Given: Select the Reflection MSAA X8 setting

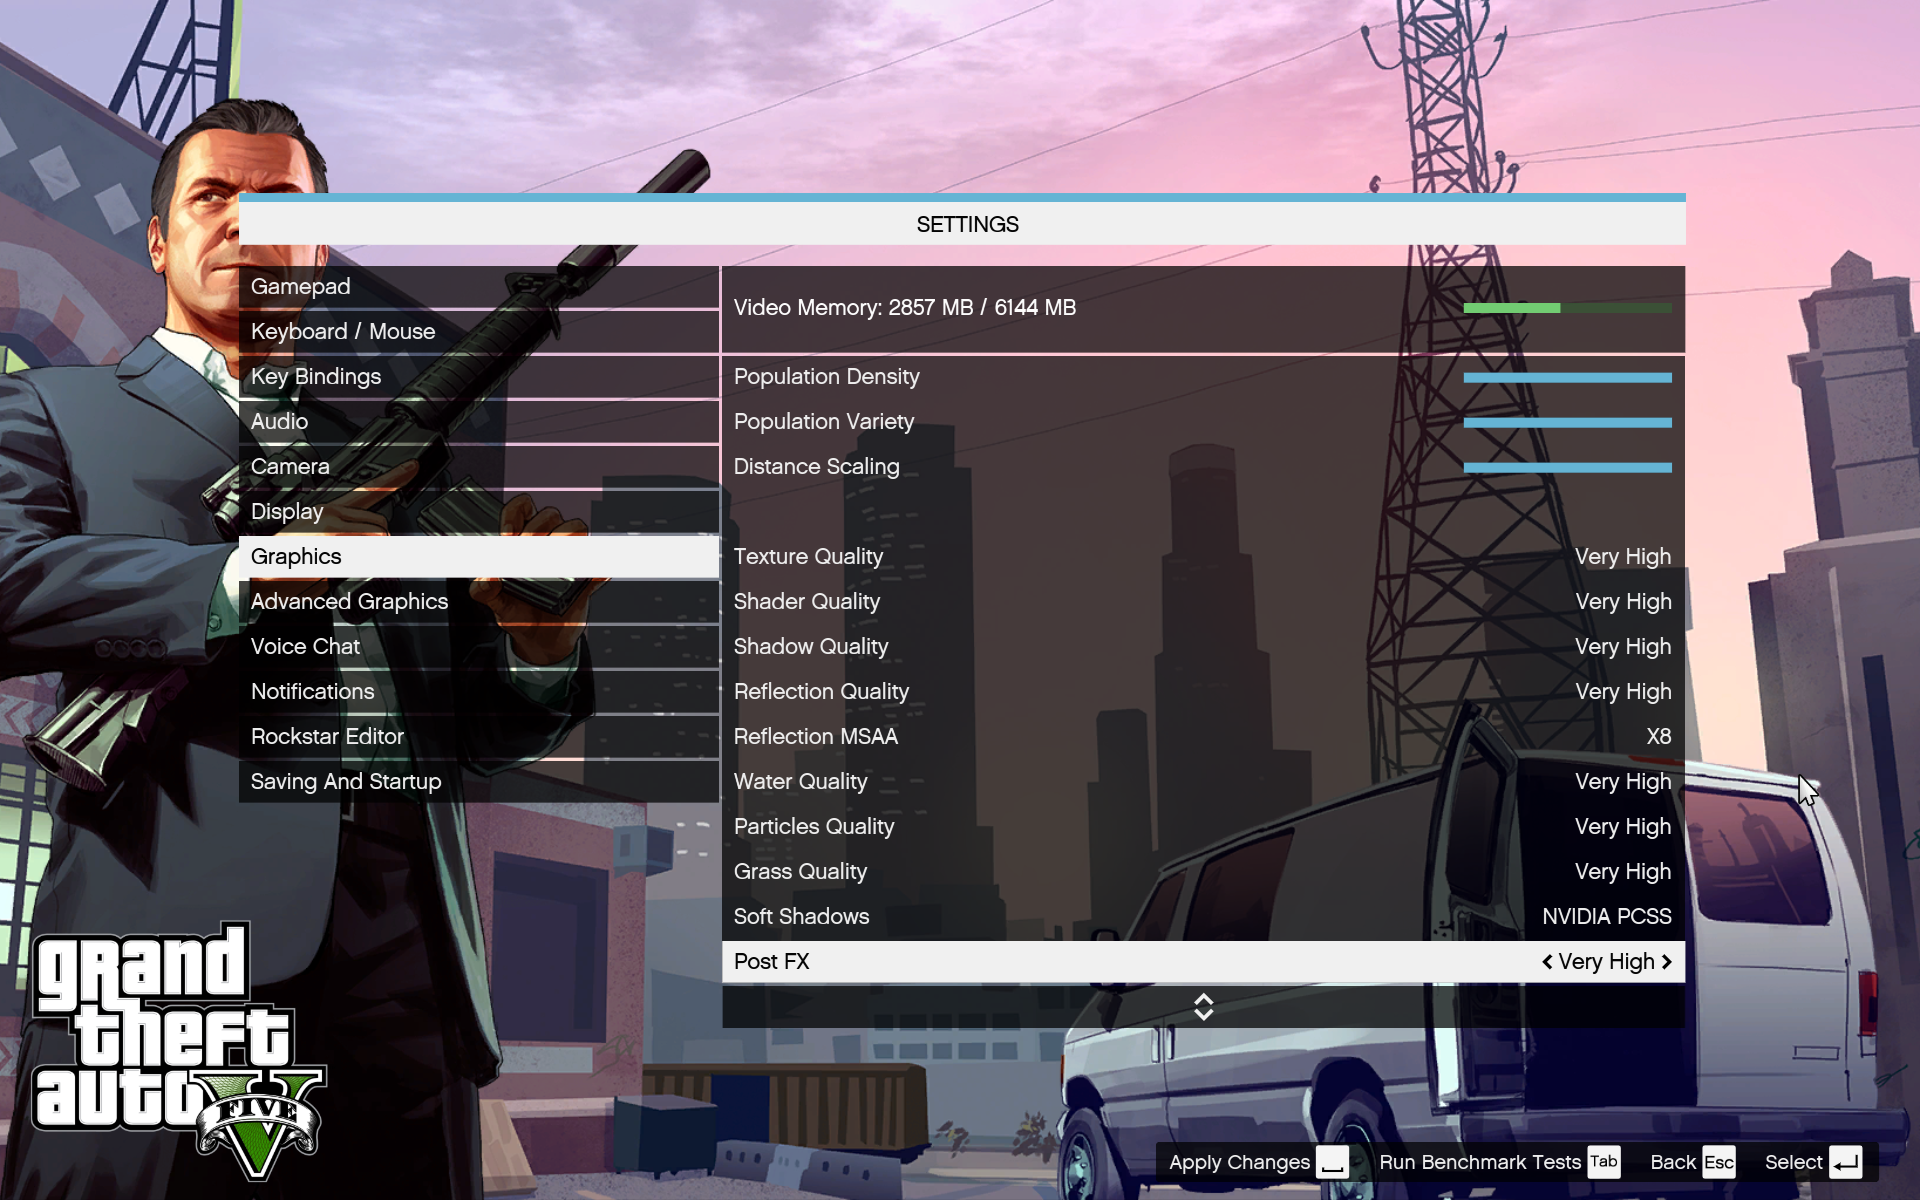Looking at the screenshot, I should click(1657, 737).
